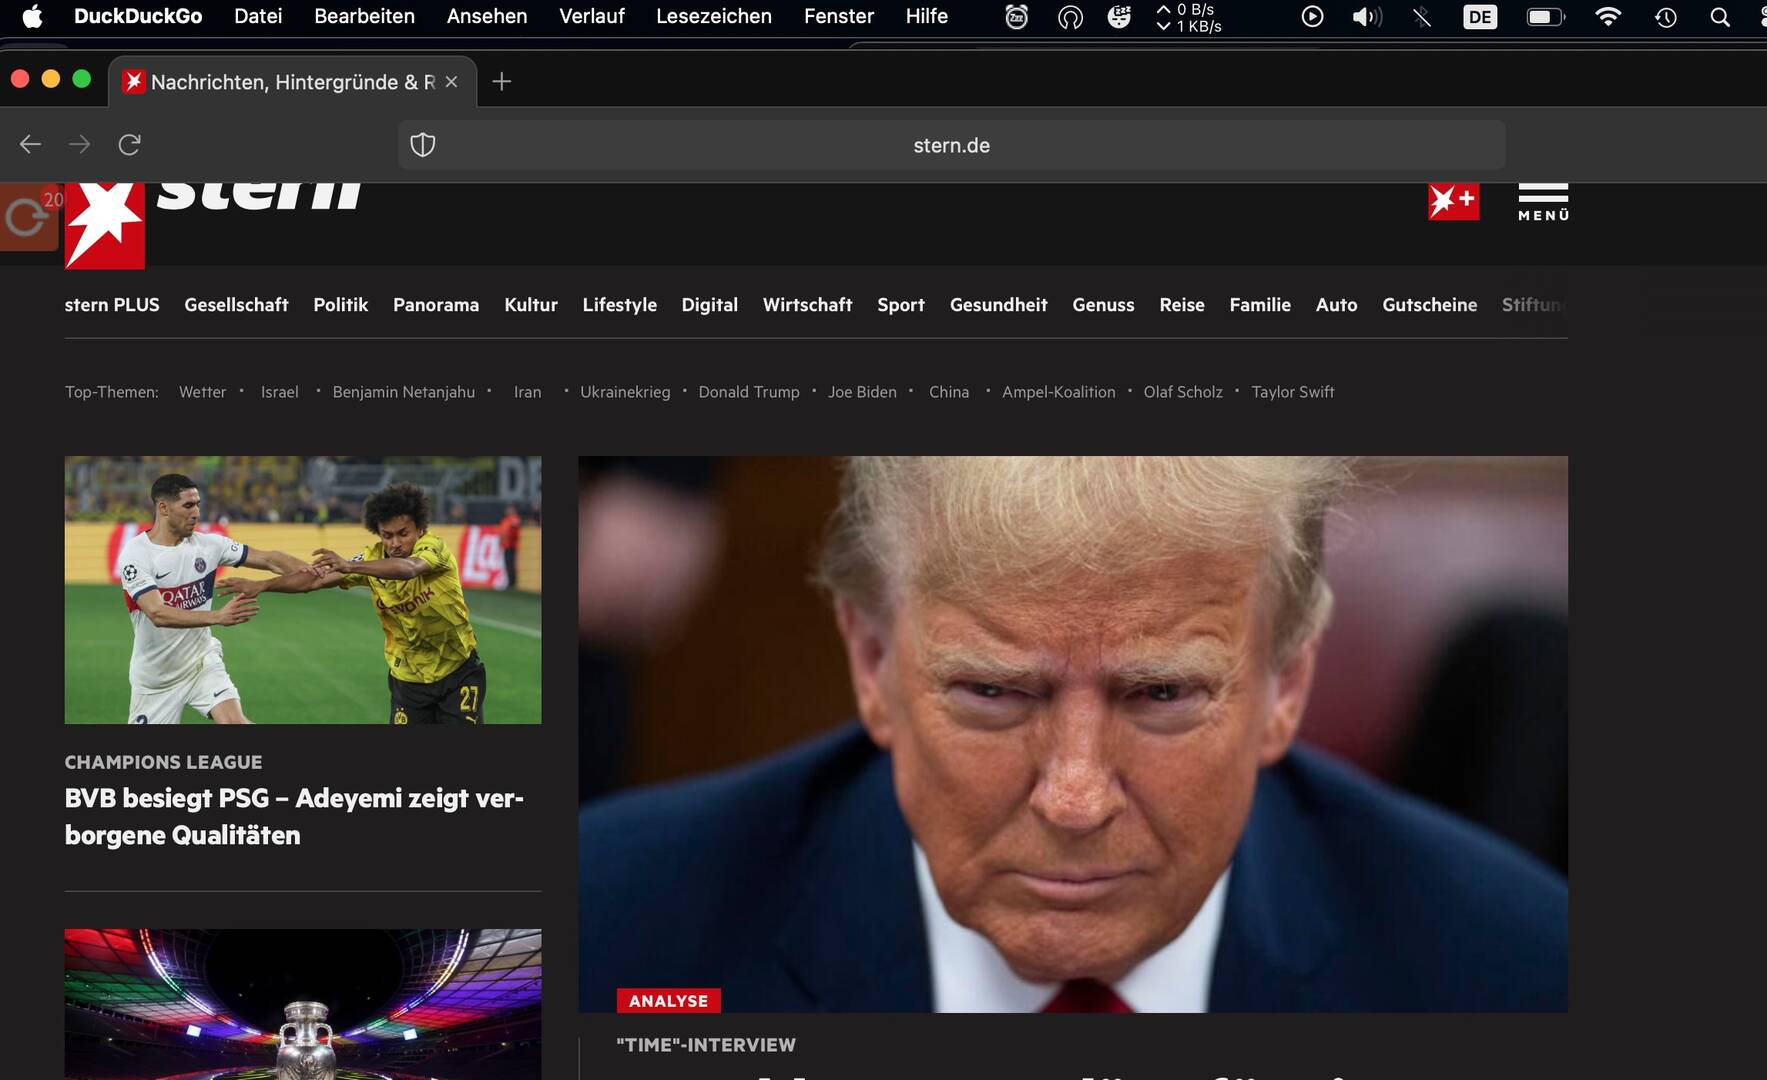This screenshot has height=1080, width=1767.
Task: Open the volume control in menu bar
Action: pyautogui.click(x=1367, y=17)
